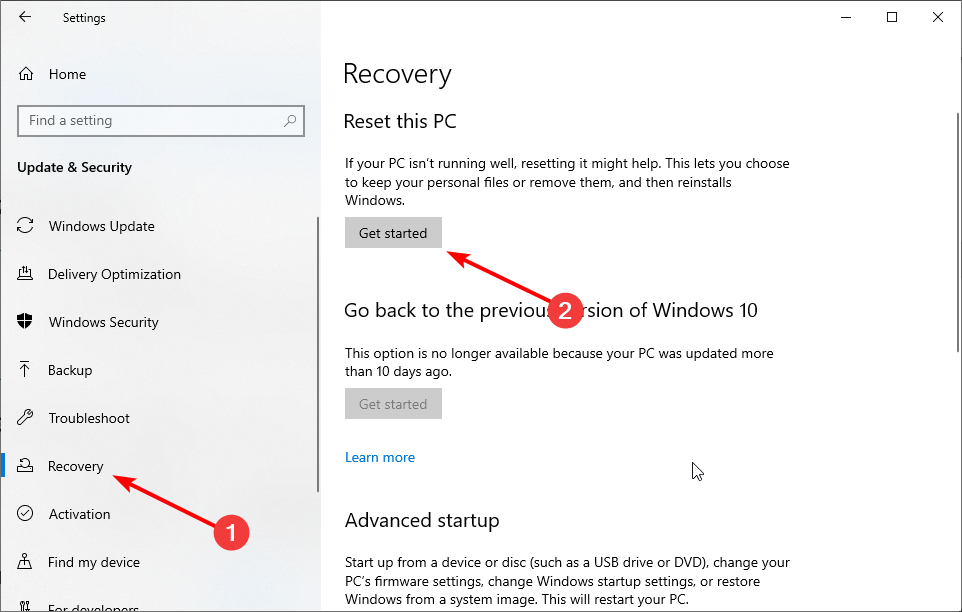Screen dimensions: 962x612
Task: Select Troubleshoot from the sidebar
Action: [x=89, y=418]
